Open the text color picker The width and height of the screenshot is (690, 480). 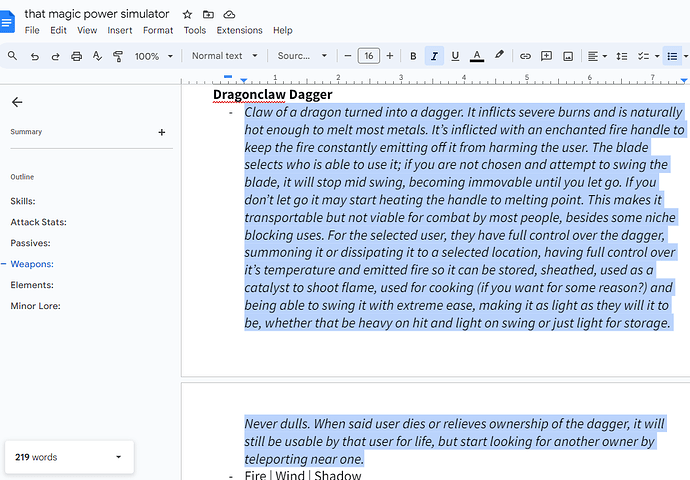click(477, 56)
